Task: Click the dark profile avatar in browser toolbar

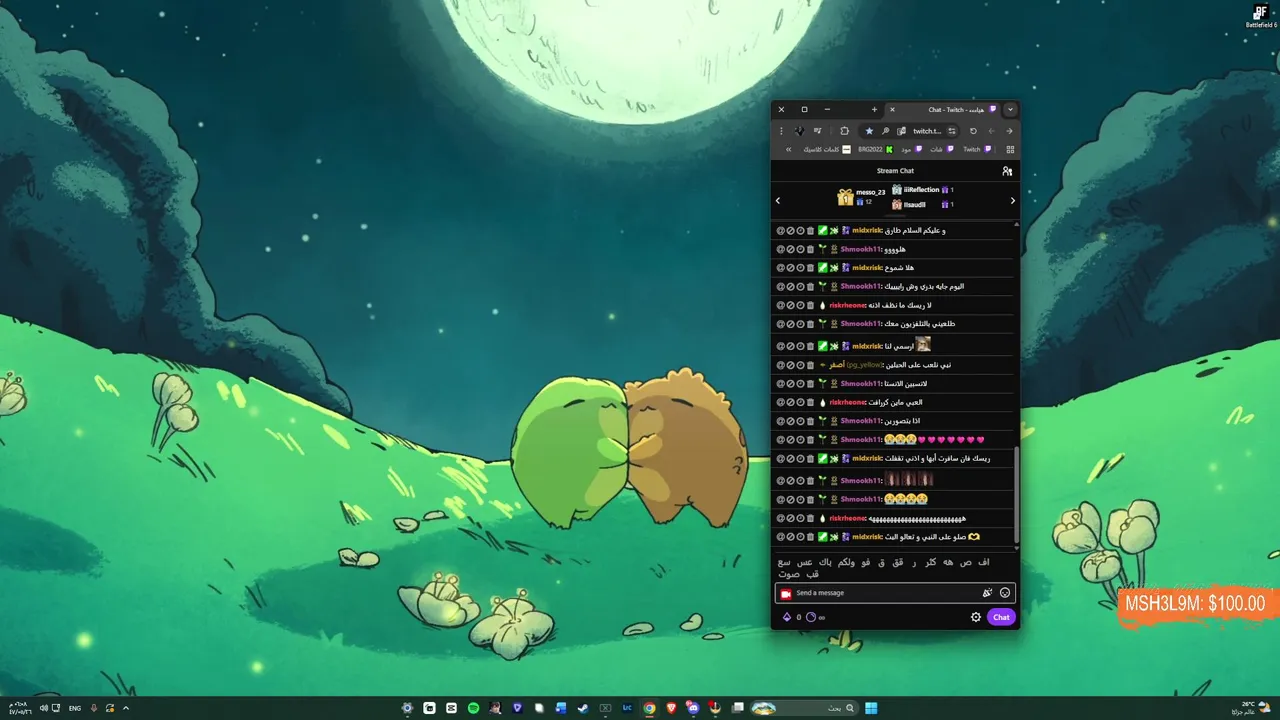Action: tap(799, 131)
